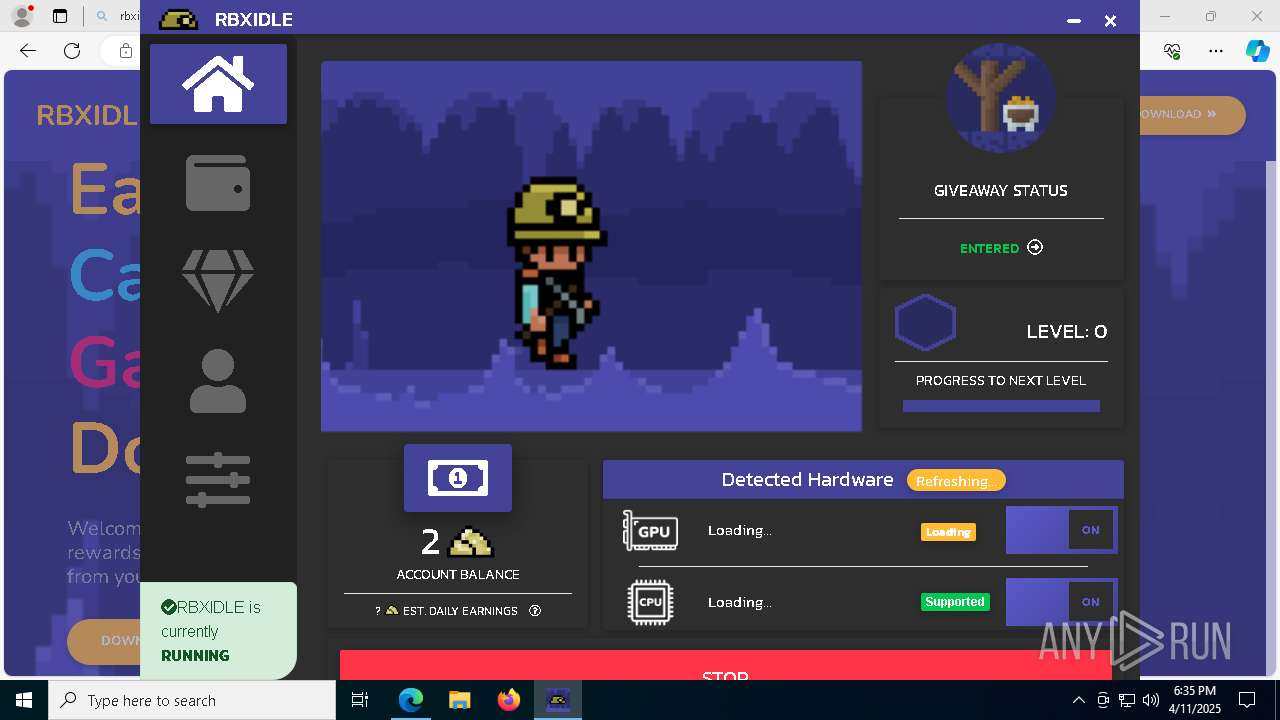Open Firefox from taskbar
This screenshot has width=1280, height=720.
pyautogui.click(x=508, y=700)
